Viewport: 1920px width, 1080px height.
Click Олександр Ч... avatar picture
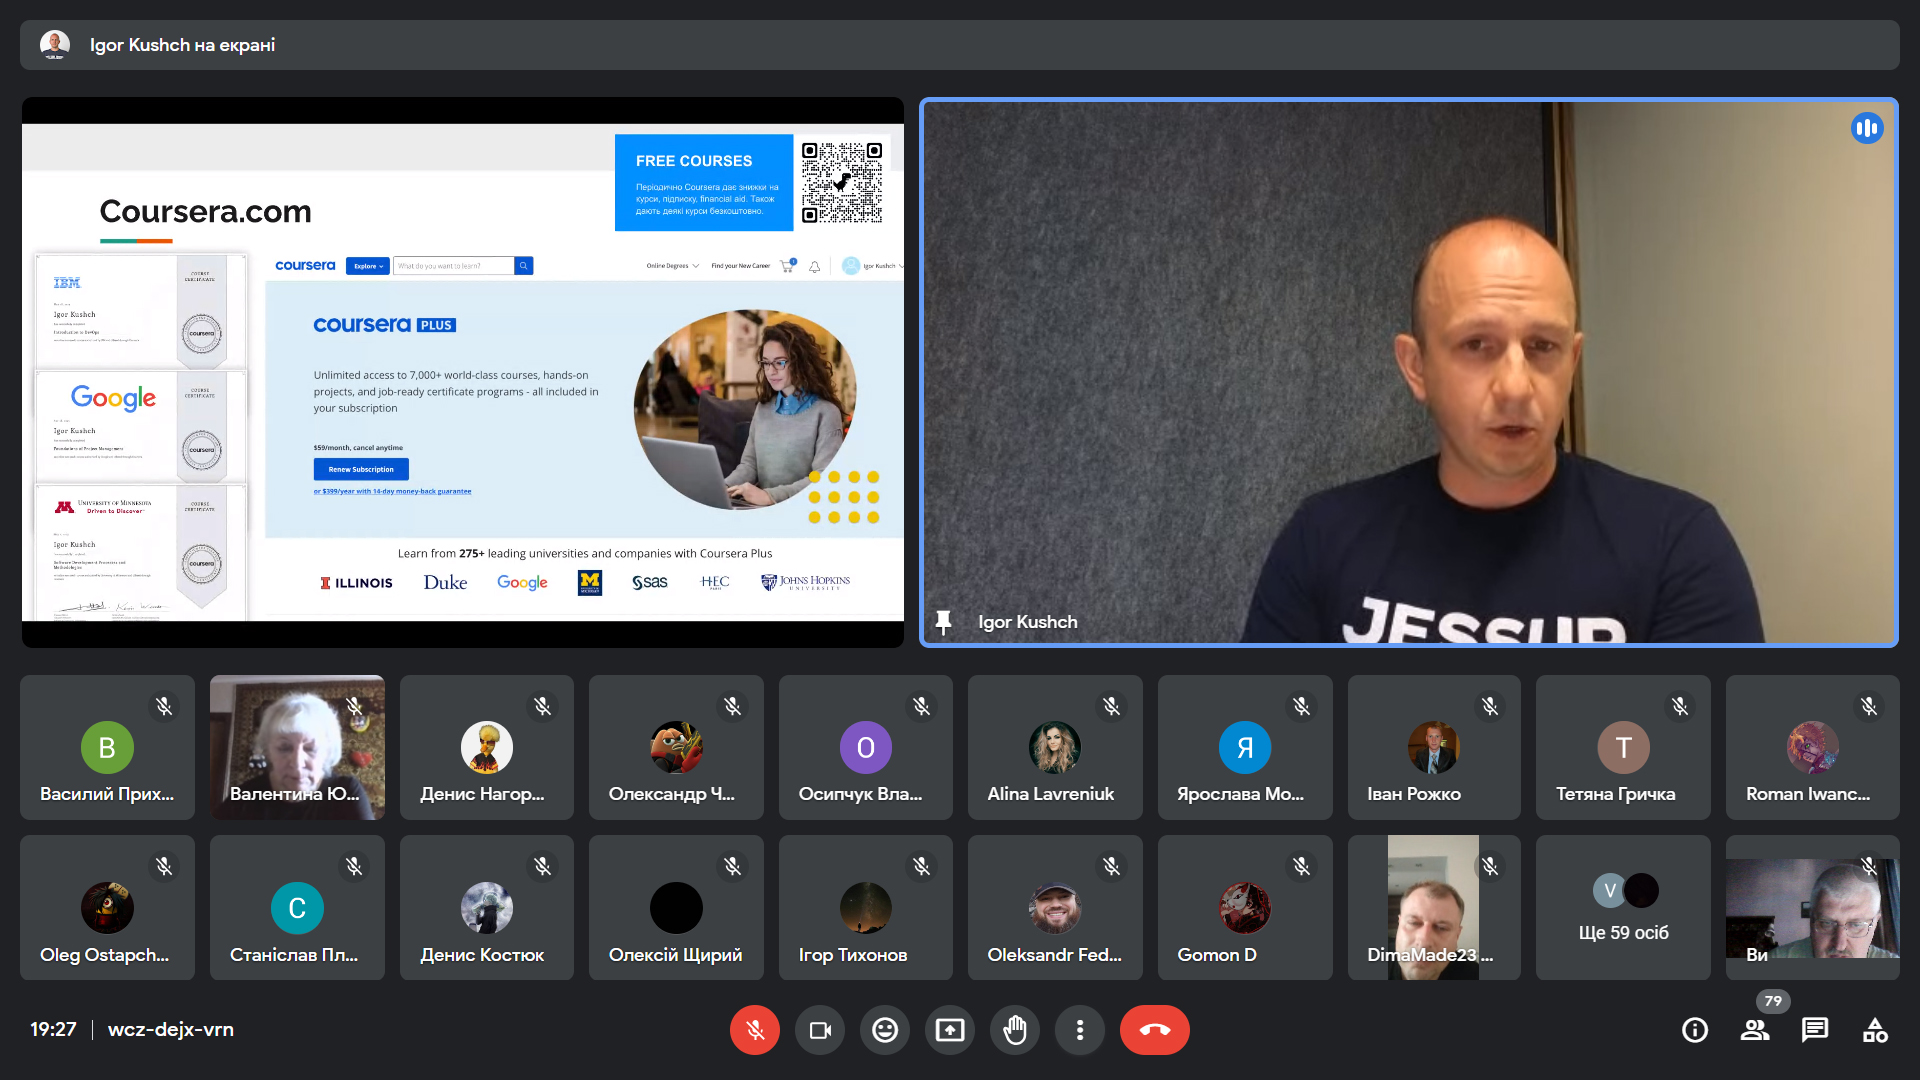tap(676, 747)
